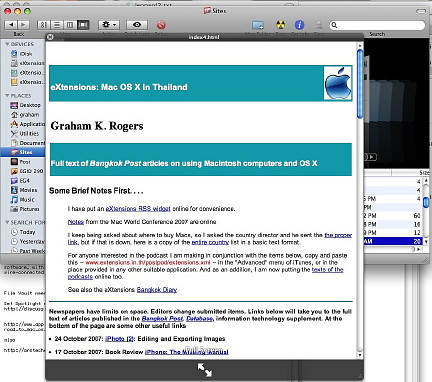Click in the Finder Search field
432x382 pixels.
tap(377, 25)
